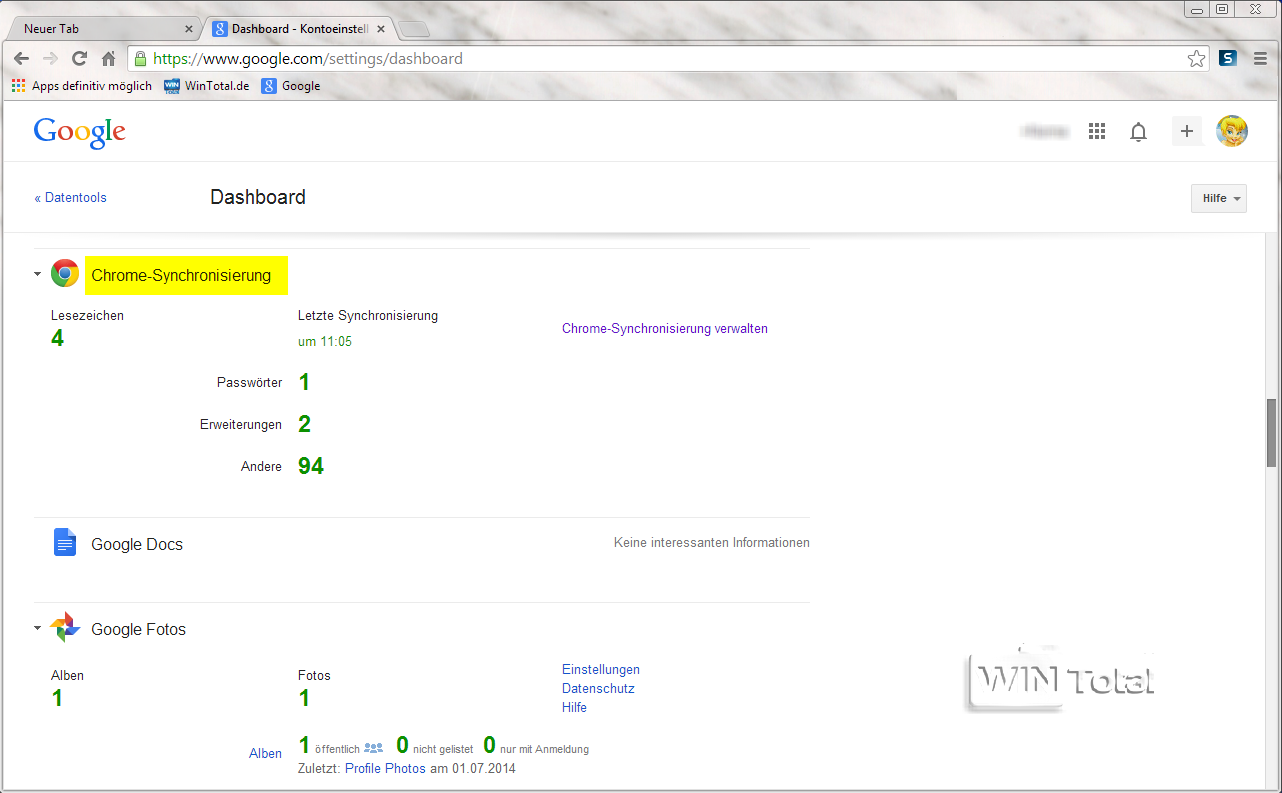Open the Hilfe link under Google Fotos
This screenshot has height=793, width=1282.
tap(574, 707)
